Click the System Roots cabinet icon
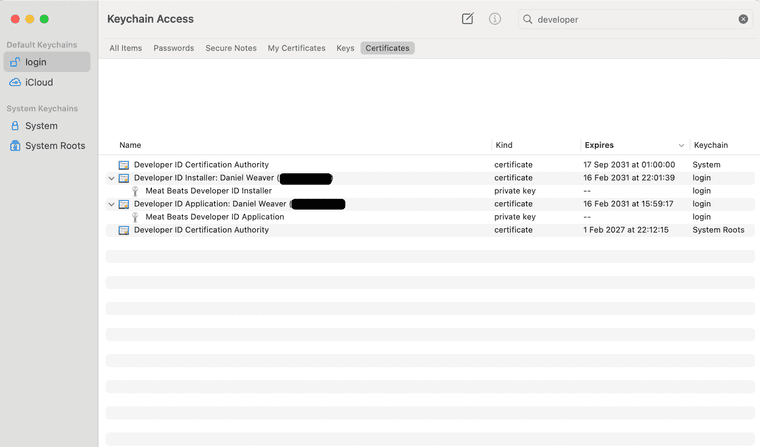The height and width of the screenshot is (447, 760). click(15, 145)
